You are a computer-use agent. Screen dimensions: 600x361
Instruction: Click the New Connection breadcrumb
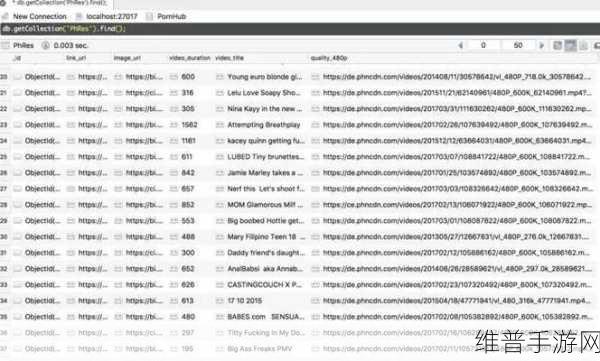tap(40, 16)
